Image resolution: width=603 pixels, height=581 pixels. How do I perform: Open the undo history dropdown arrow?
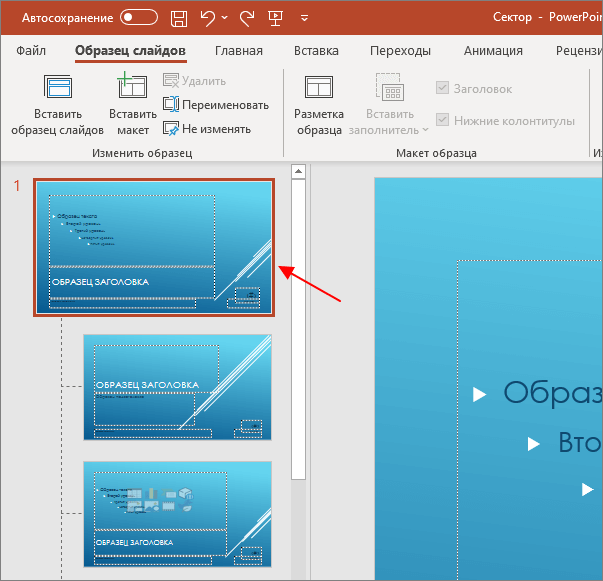225,18
